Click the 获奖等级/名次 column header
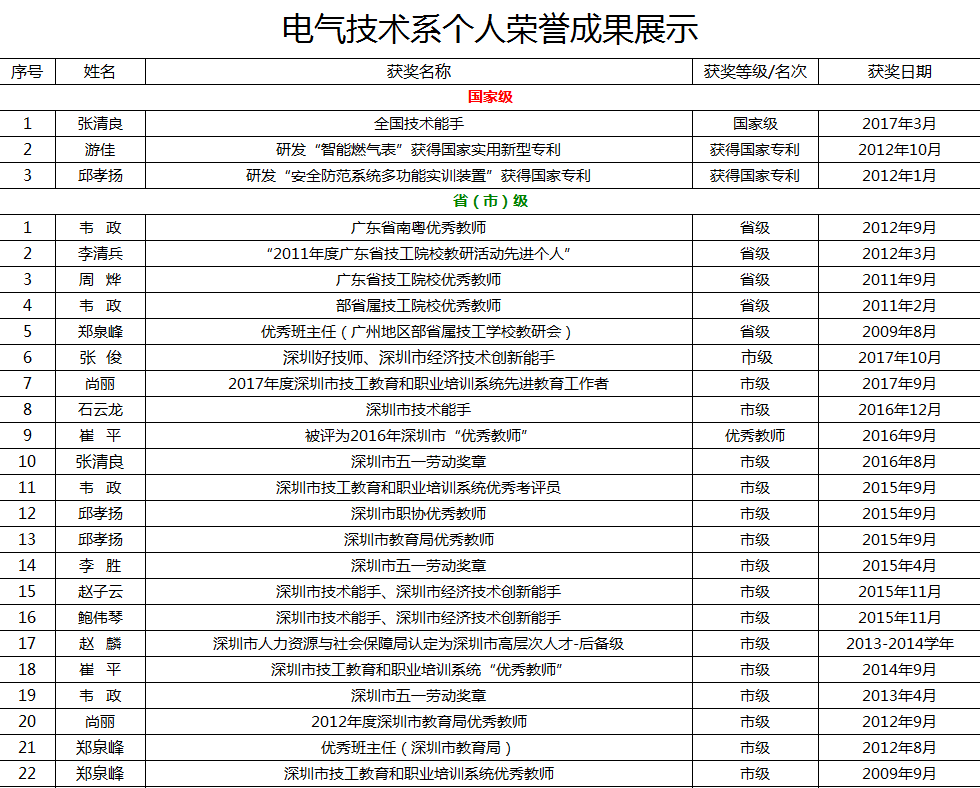 pos(755,72)
